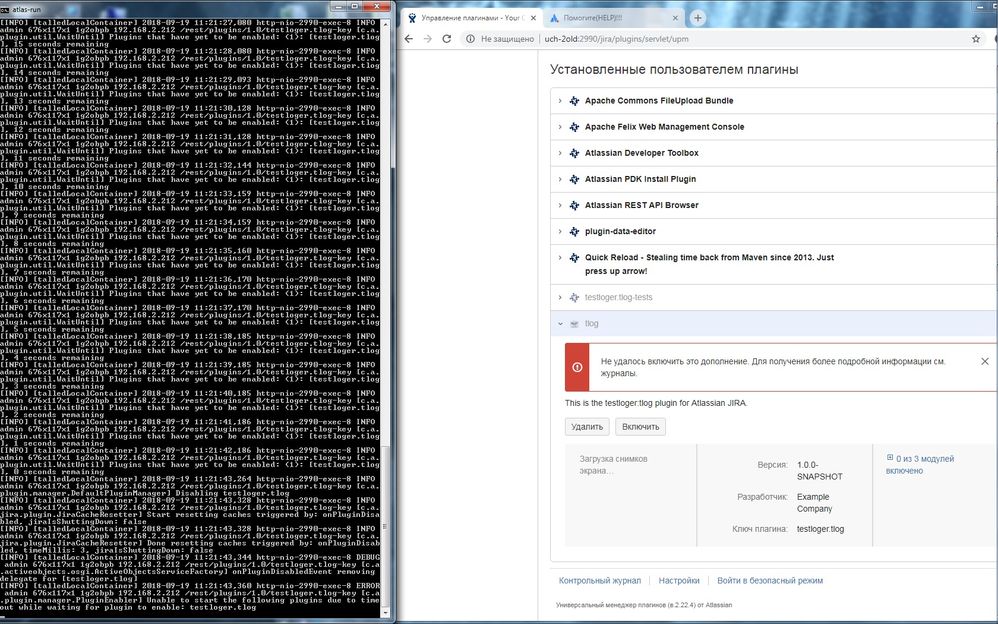Select plugin key value testloger.tlog

820,529
